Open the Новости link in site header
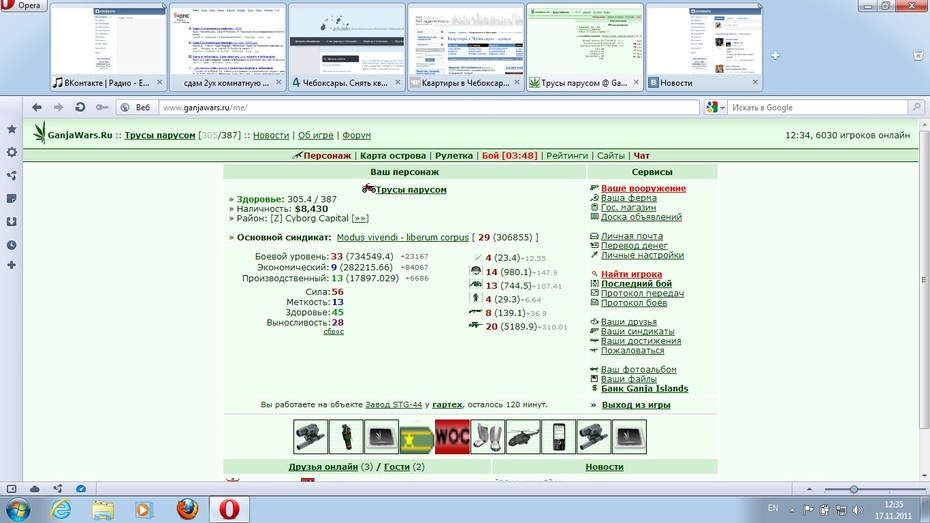Image resolution: width=930 pixels, height=523 pixels. (x=271, y=135)
